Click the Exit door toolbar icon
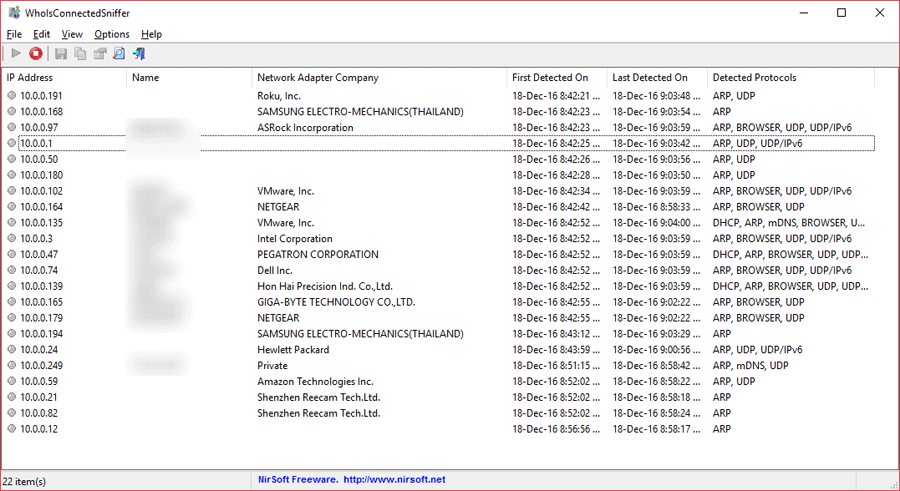This screenshot has height=491, width=900. tap(139, 53)
